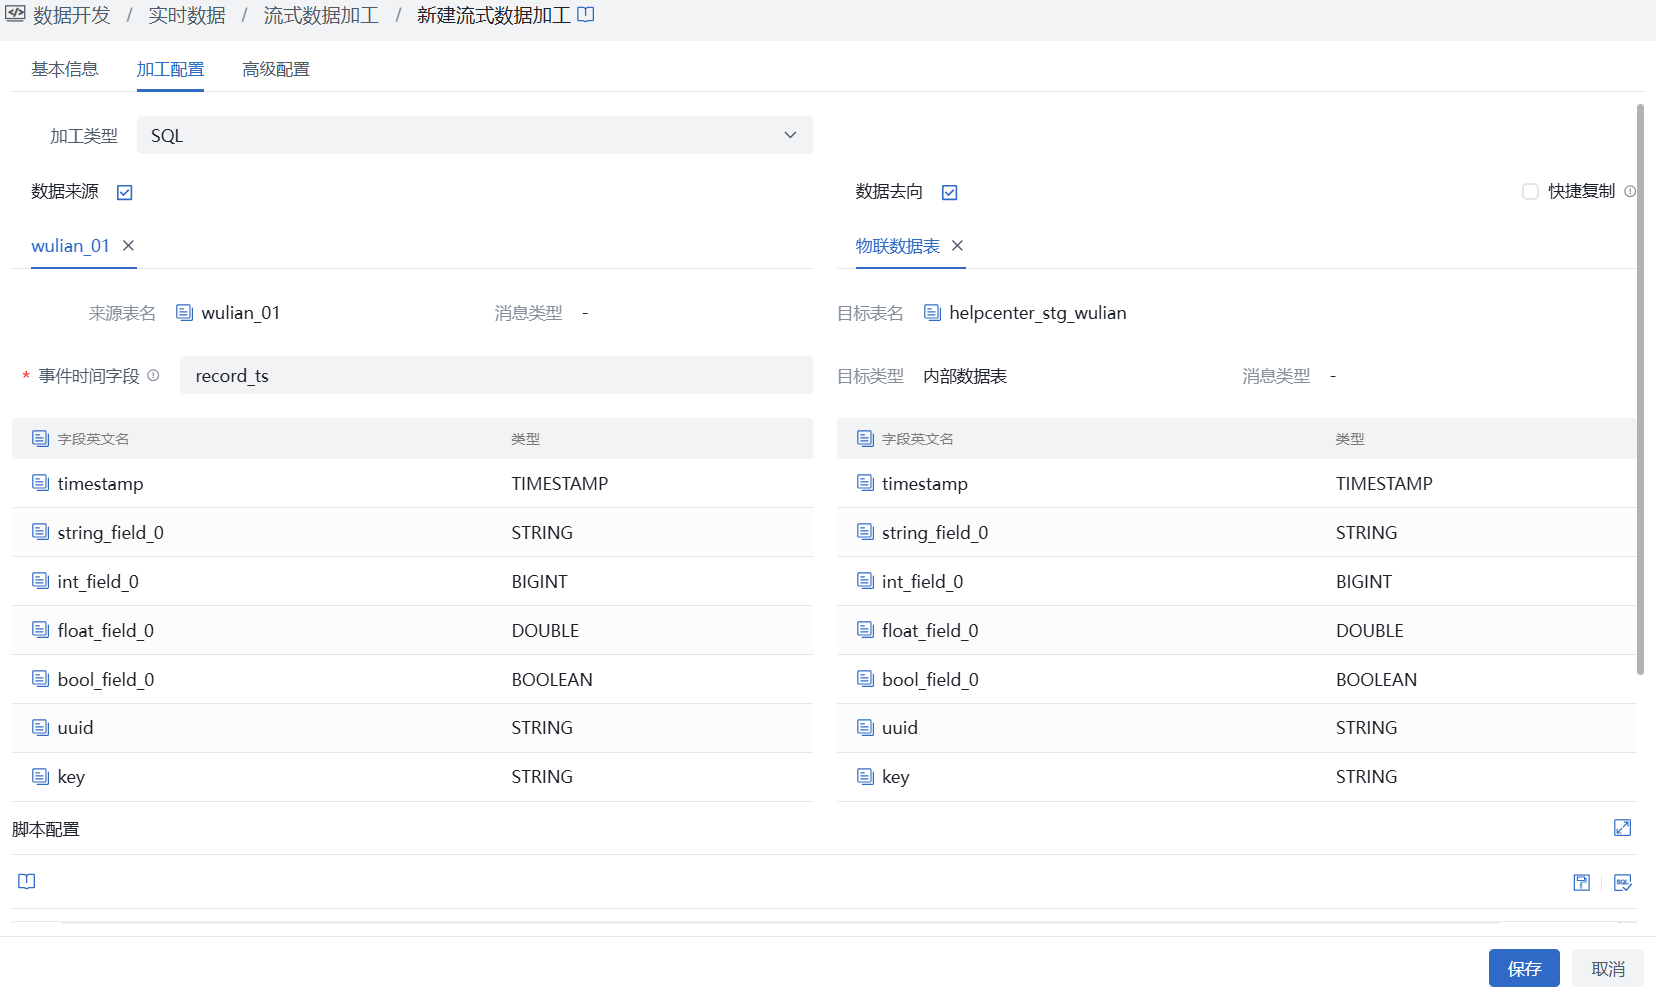Viewport: 1656px width, 999px height.
Task: Click target table name helpcenter_stg_wulian
Action: (1038, 313)
